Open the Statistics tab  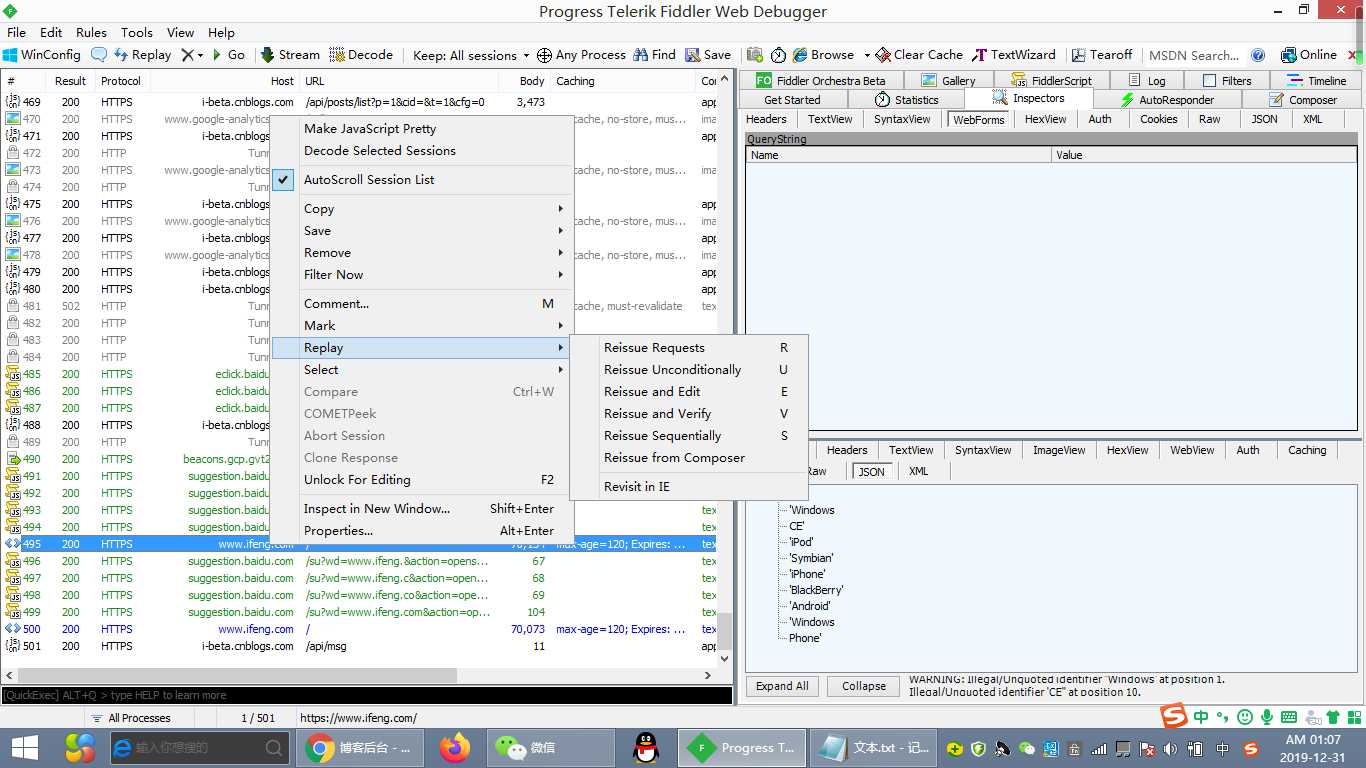pos(906,100)
